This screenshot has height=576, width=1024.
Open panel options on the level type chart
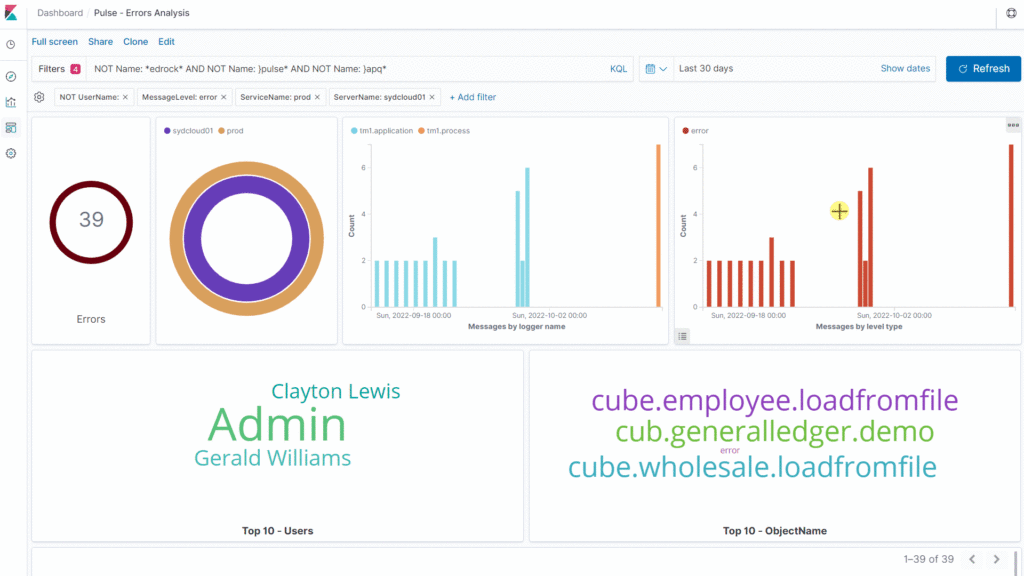pyautogui.click(x=1013, y=125)
